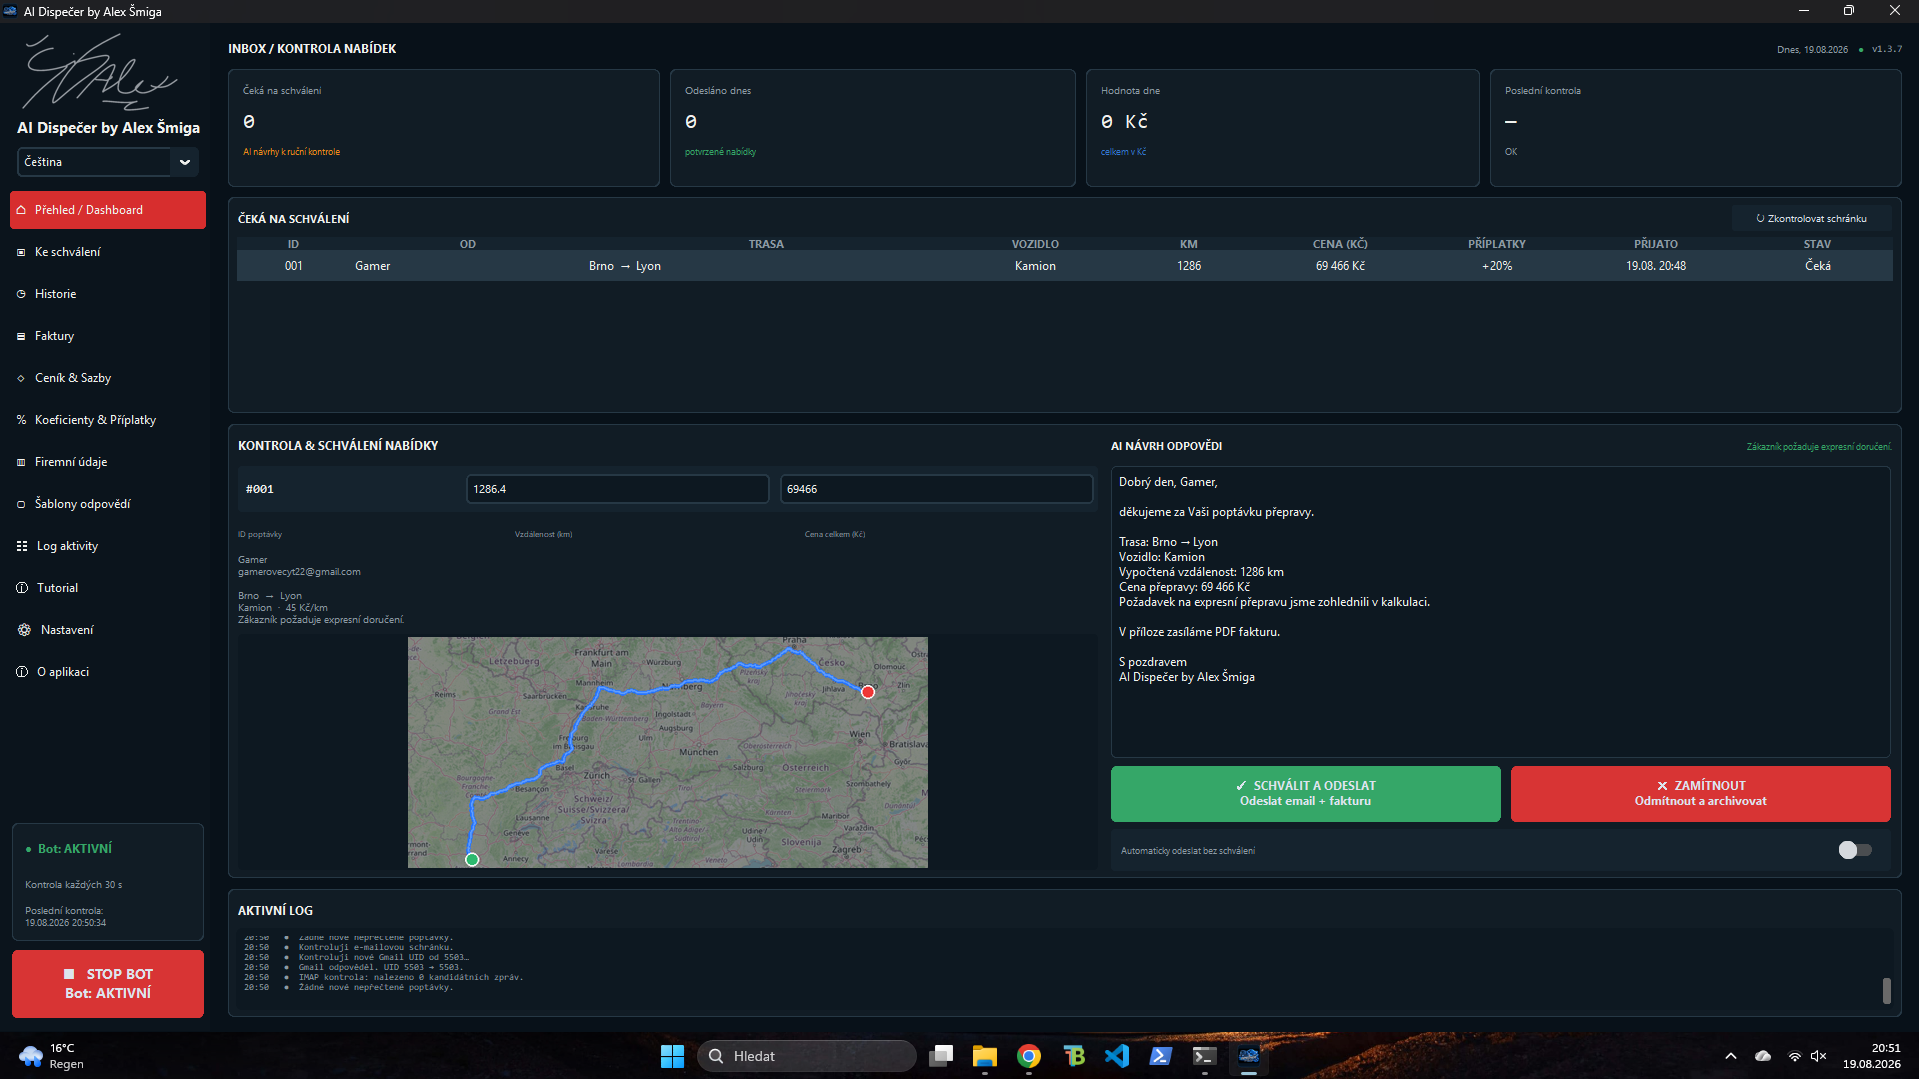Screen dimensions: 1919x1079
Task: Open Faktury section
Action: 108,336
